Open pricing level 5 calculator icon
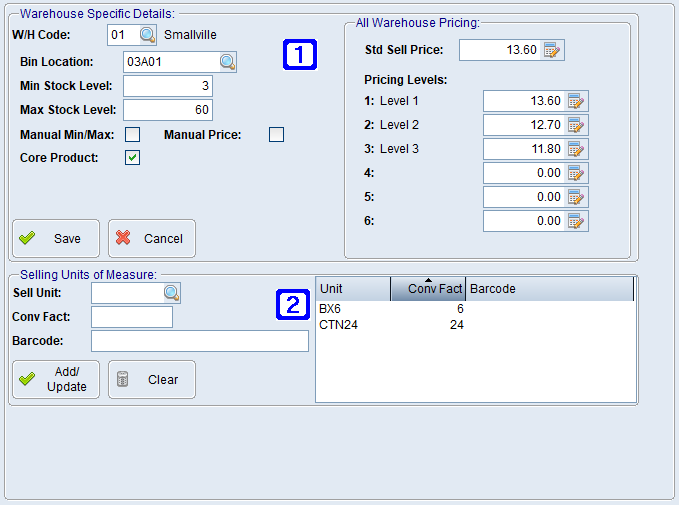Screen dimensions: 679x505 tap(576, 197)
